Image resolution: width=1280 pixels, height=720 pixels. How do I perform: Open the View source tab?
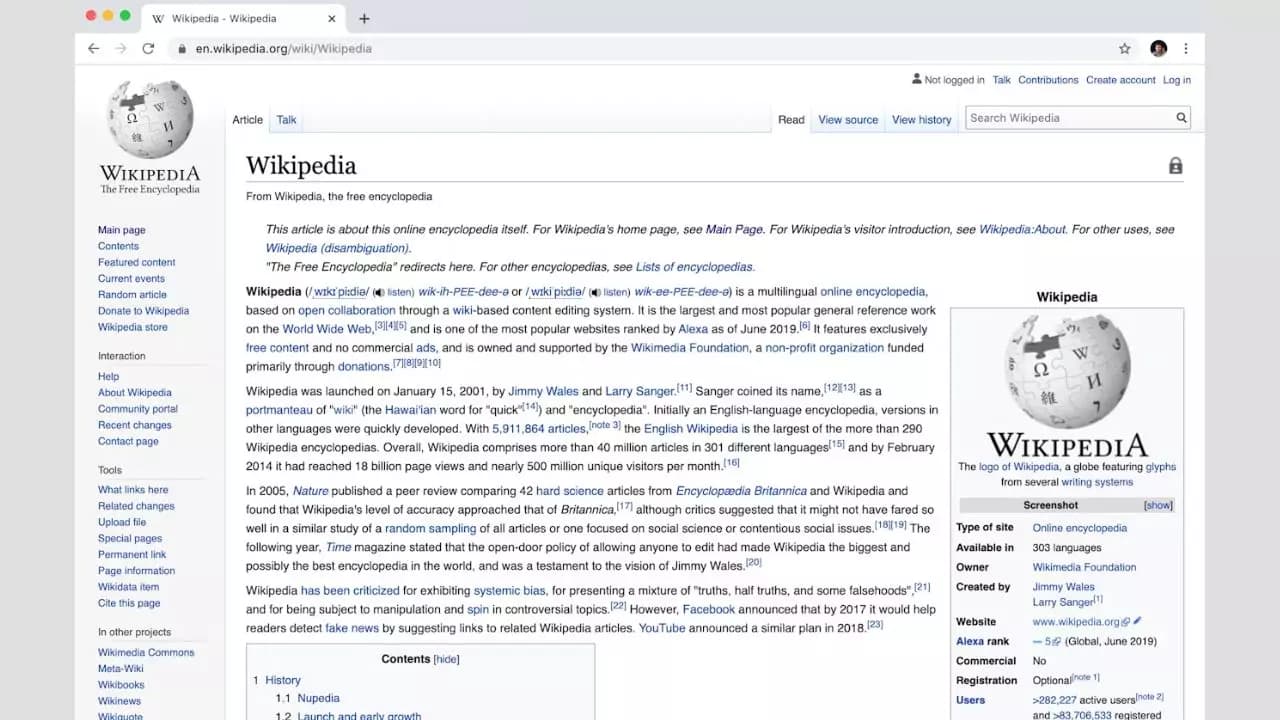(x=848, y=120)
